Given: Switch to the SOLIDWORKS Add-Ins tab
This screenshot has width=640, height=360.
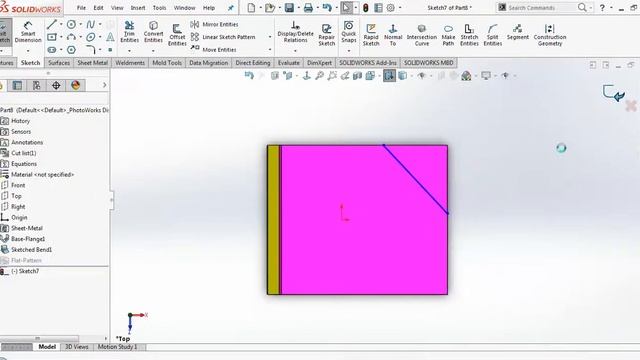Looking at the screenshot, I should point(368,63).
